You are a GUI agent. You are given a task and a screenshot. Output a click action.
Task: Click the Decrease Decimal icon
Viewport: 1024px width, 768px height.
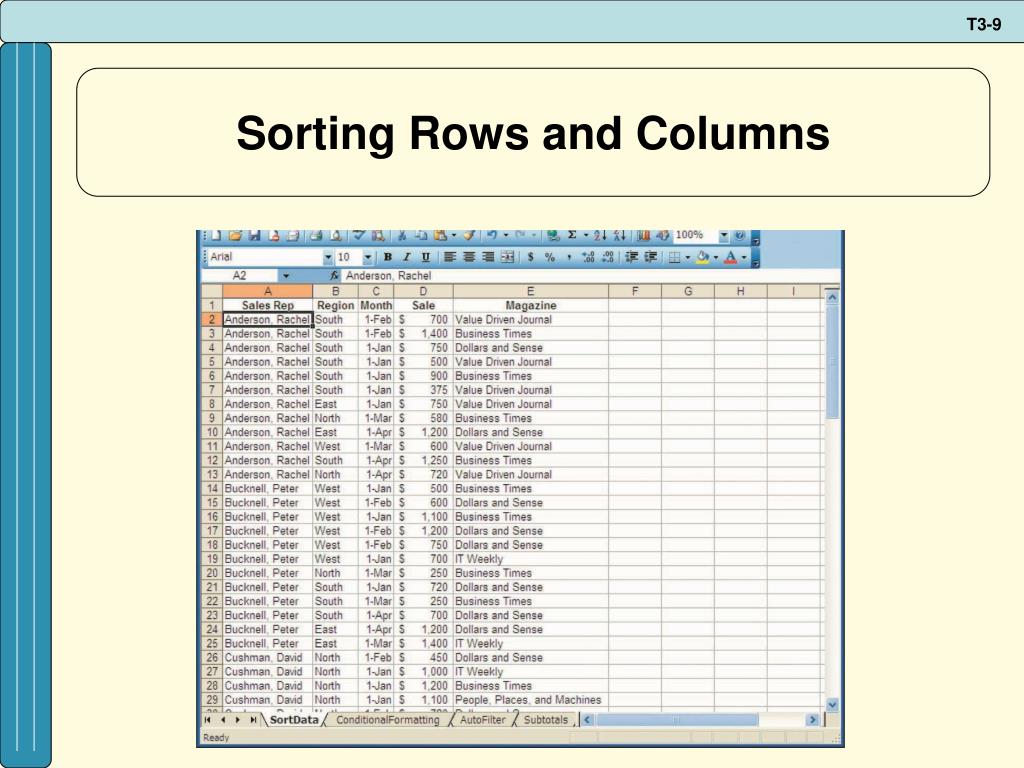pyautogui.click(x=607, y=257)
